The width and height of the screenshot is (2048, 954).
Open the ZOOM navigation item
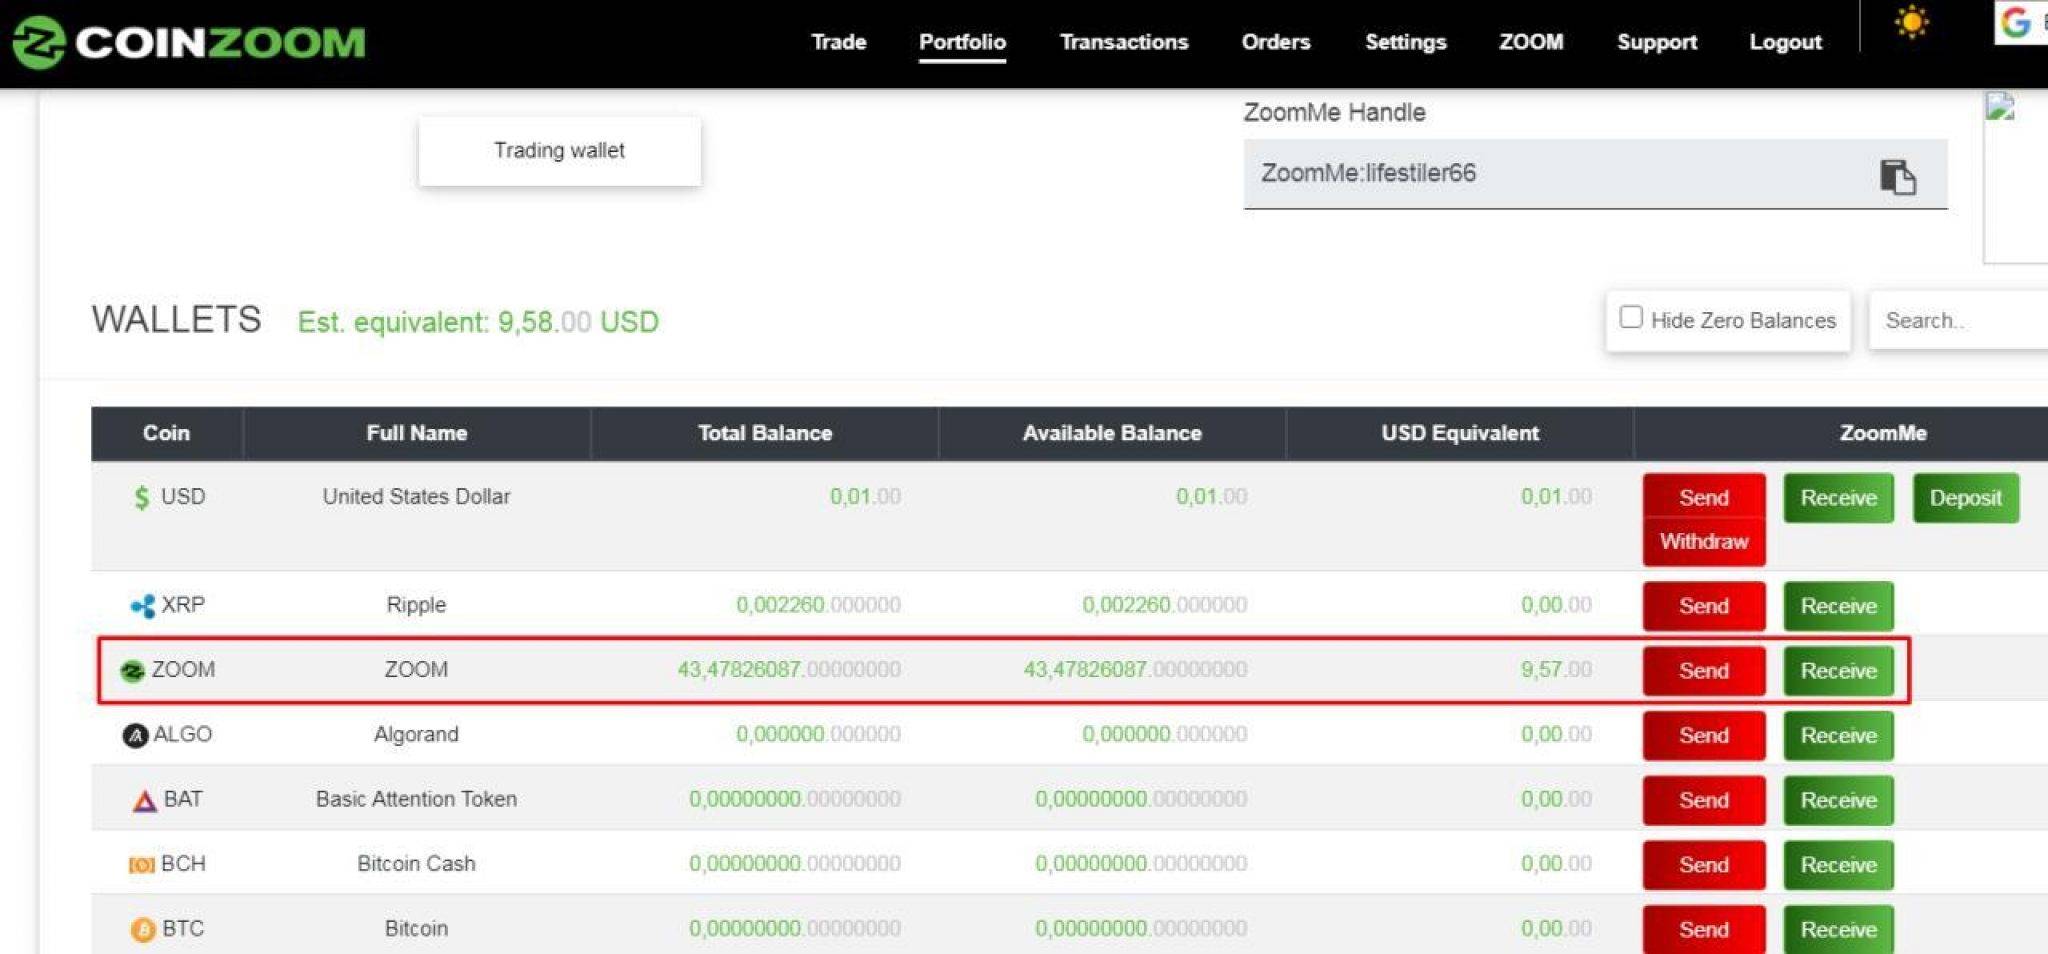pos(1531,42)
